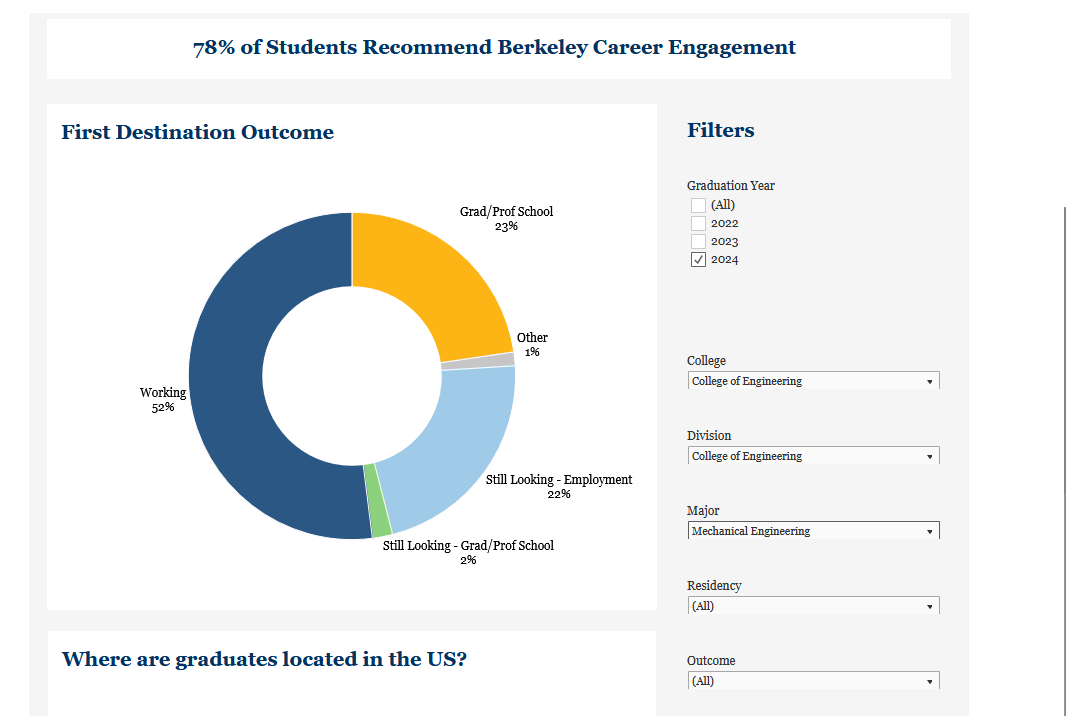Open the Major dropdown arrow
Screen dimensions: 1086x716
(930, 530)
